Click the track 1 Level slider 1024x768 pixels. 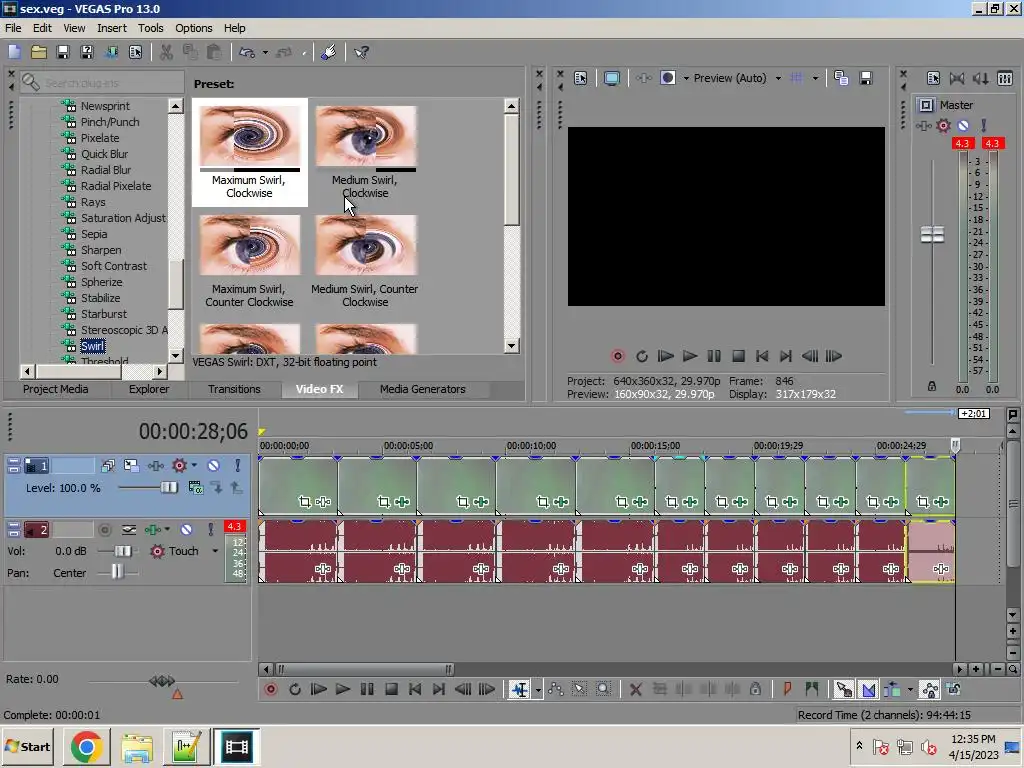point(169,487)
